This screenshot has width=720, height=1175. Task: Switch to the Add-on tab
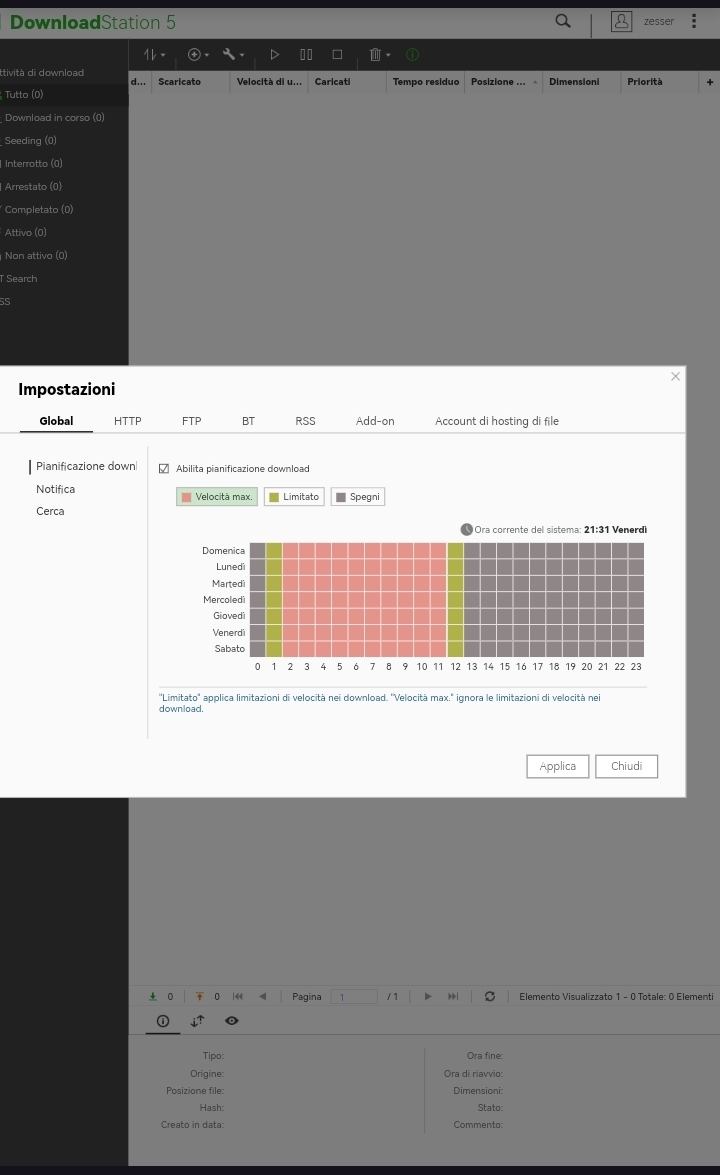[375, 421]
